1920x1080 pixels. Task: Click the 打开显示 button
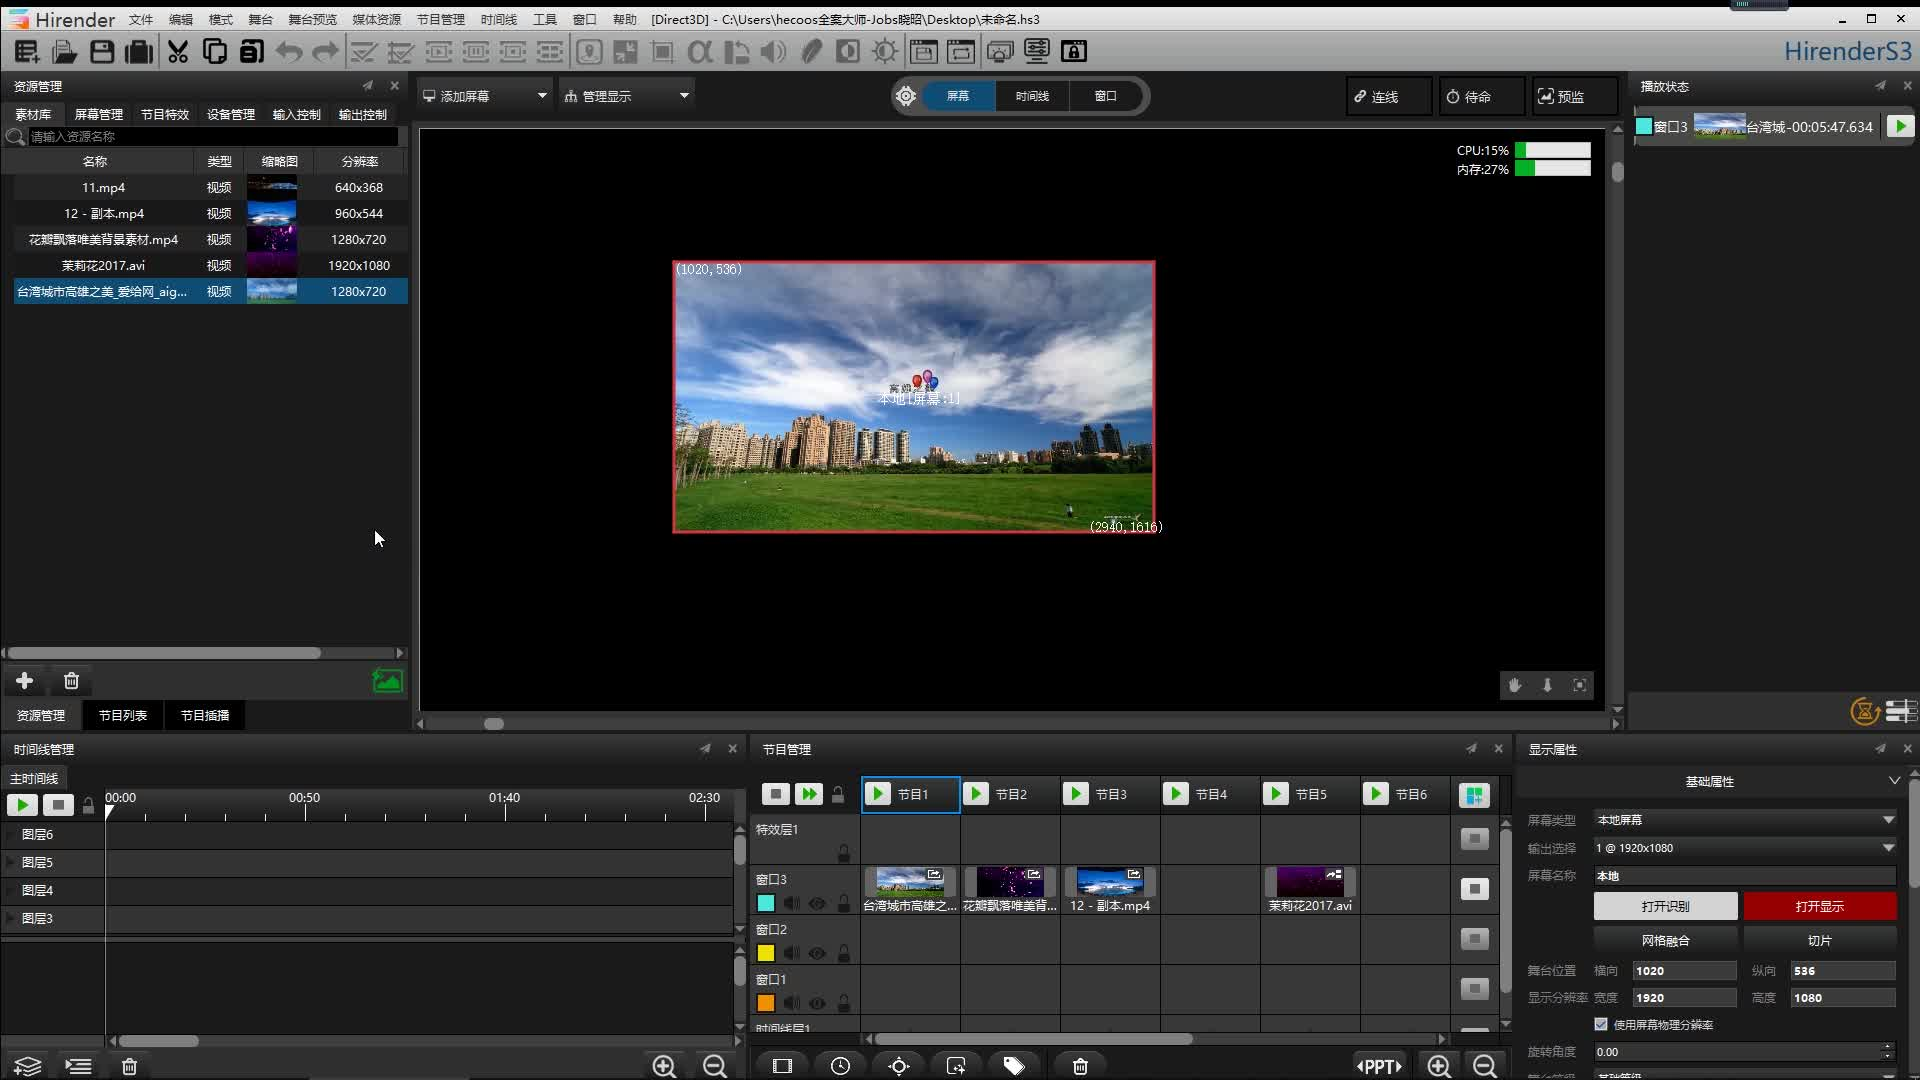1820,907
